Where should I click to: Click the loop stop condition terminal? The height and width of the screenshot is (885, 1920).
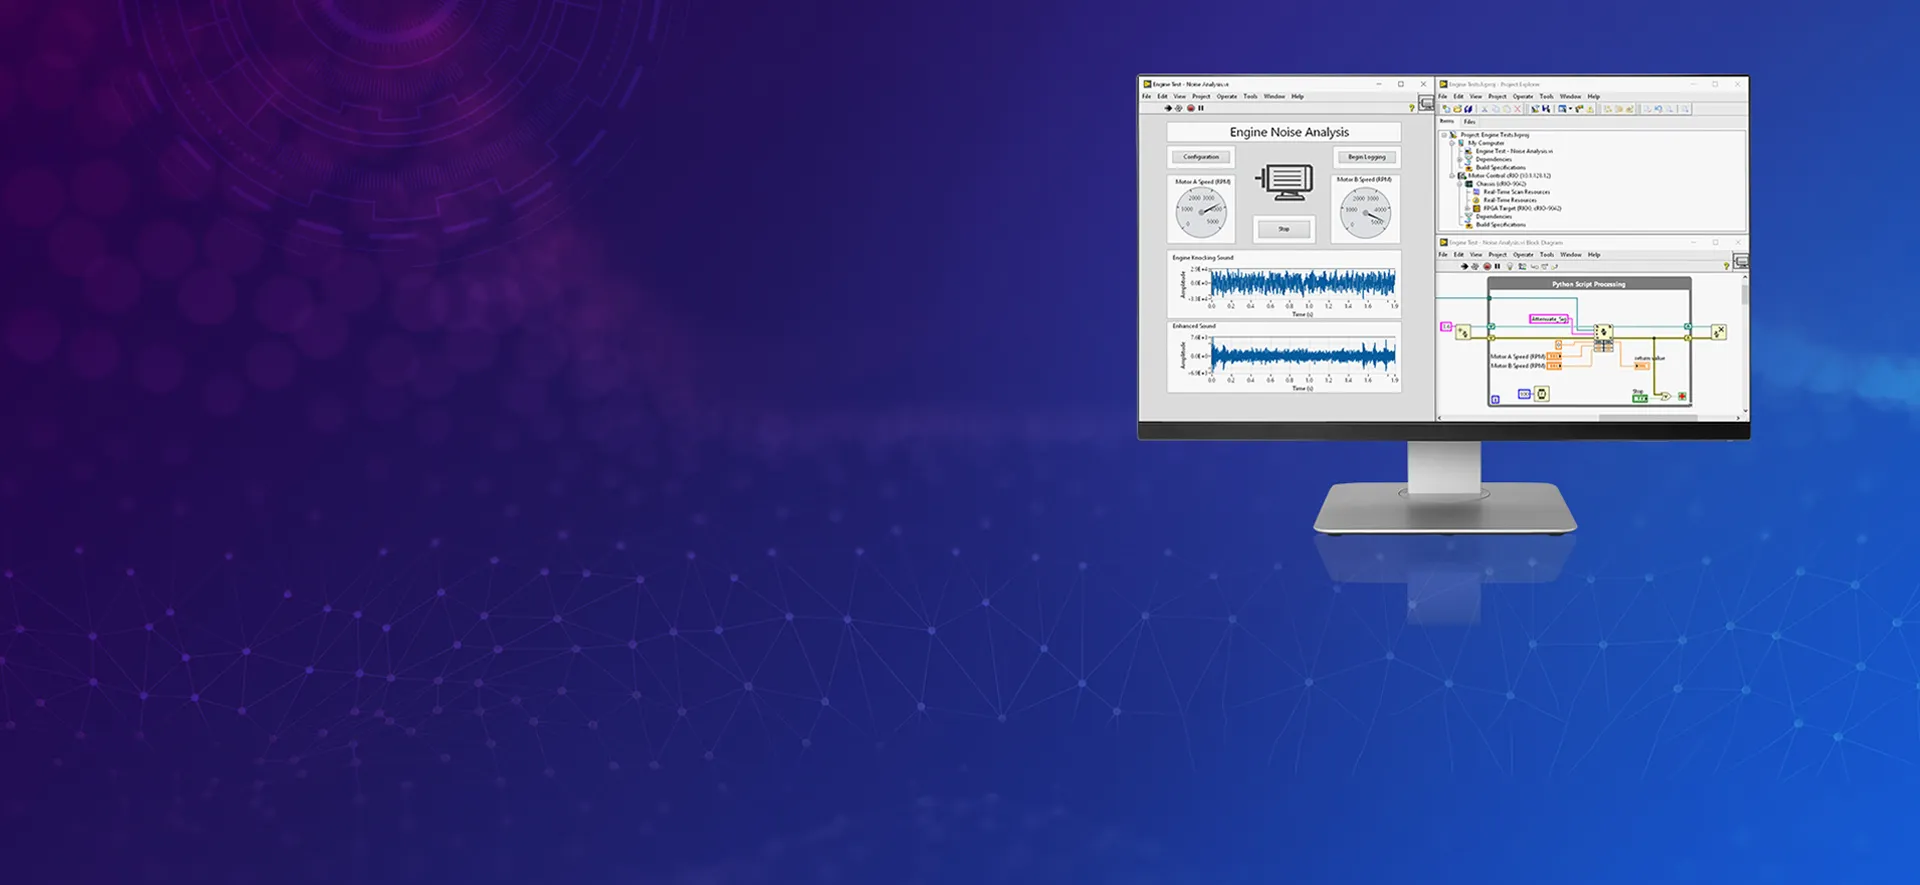click(x=1682, y=397)
